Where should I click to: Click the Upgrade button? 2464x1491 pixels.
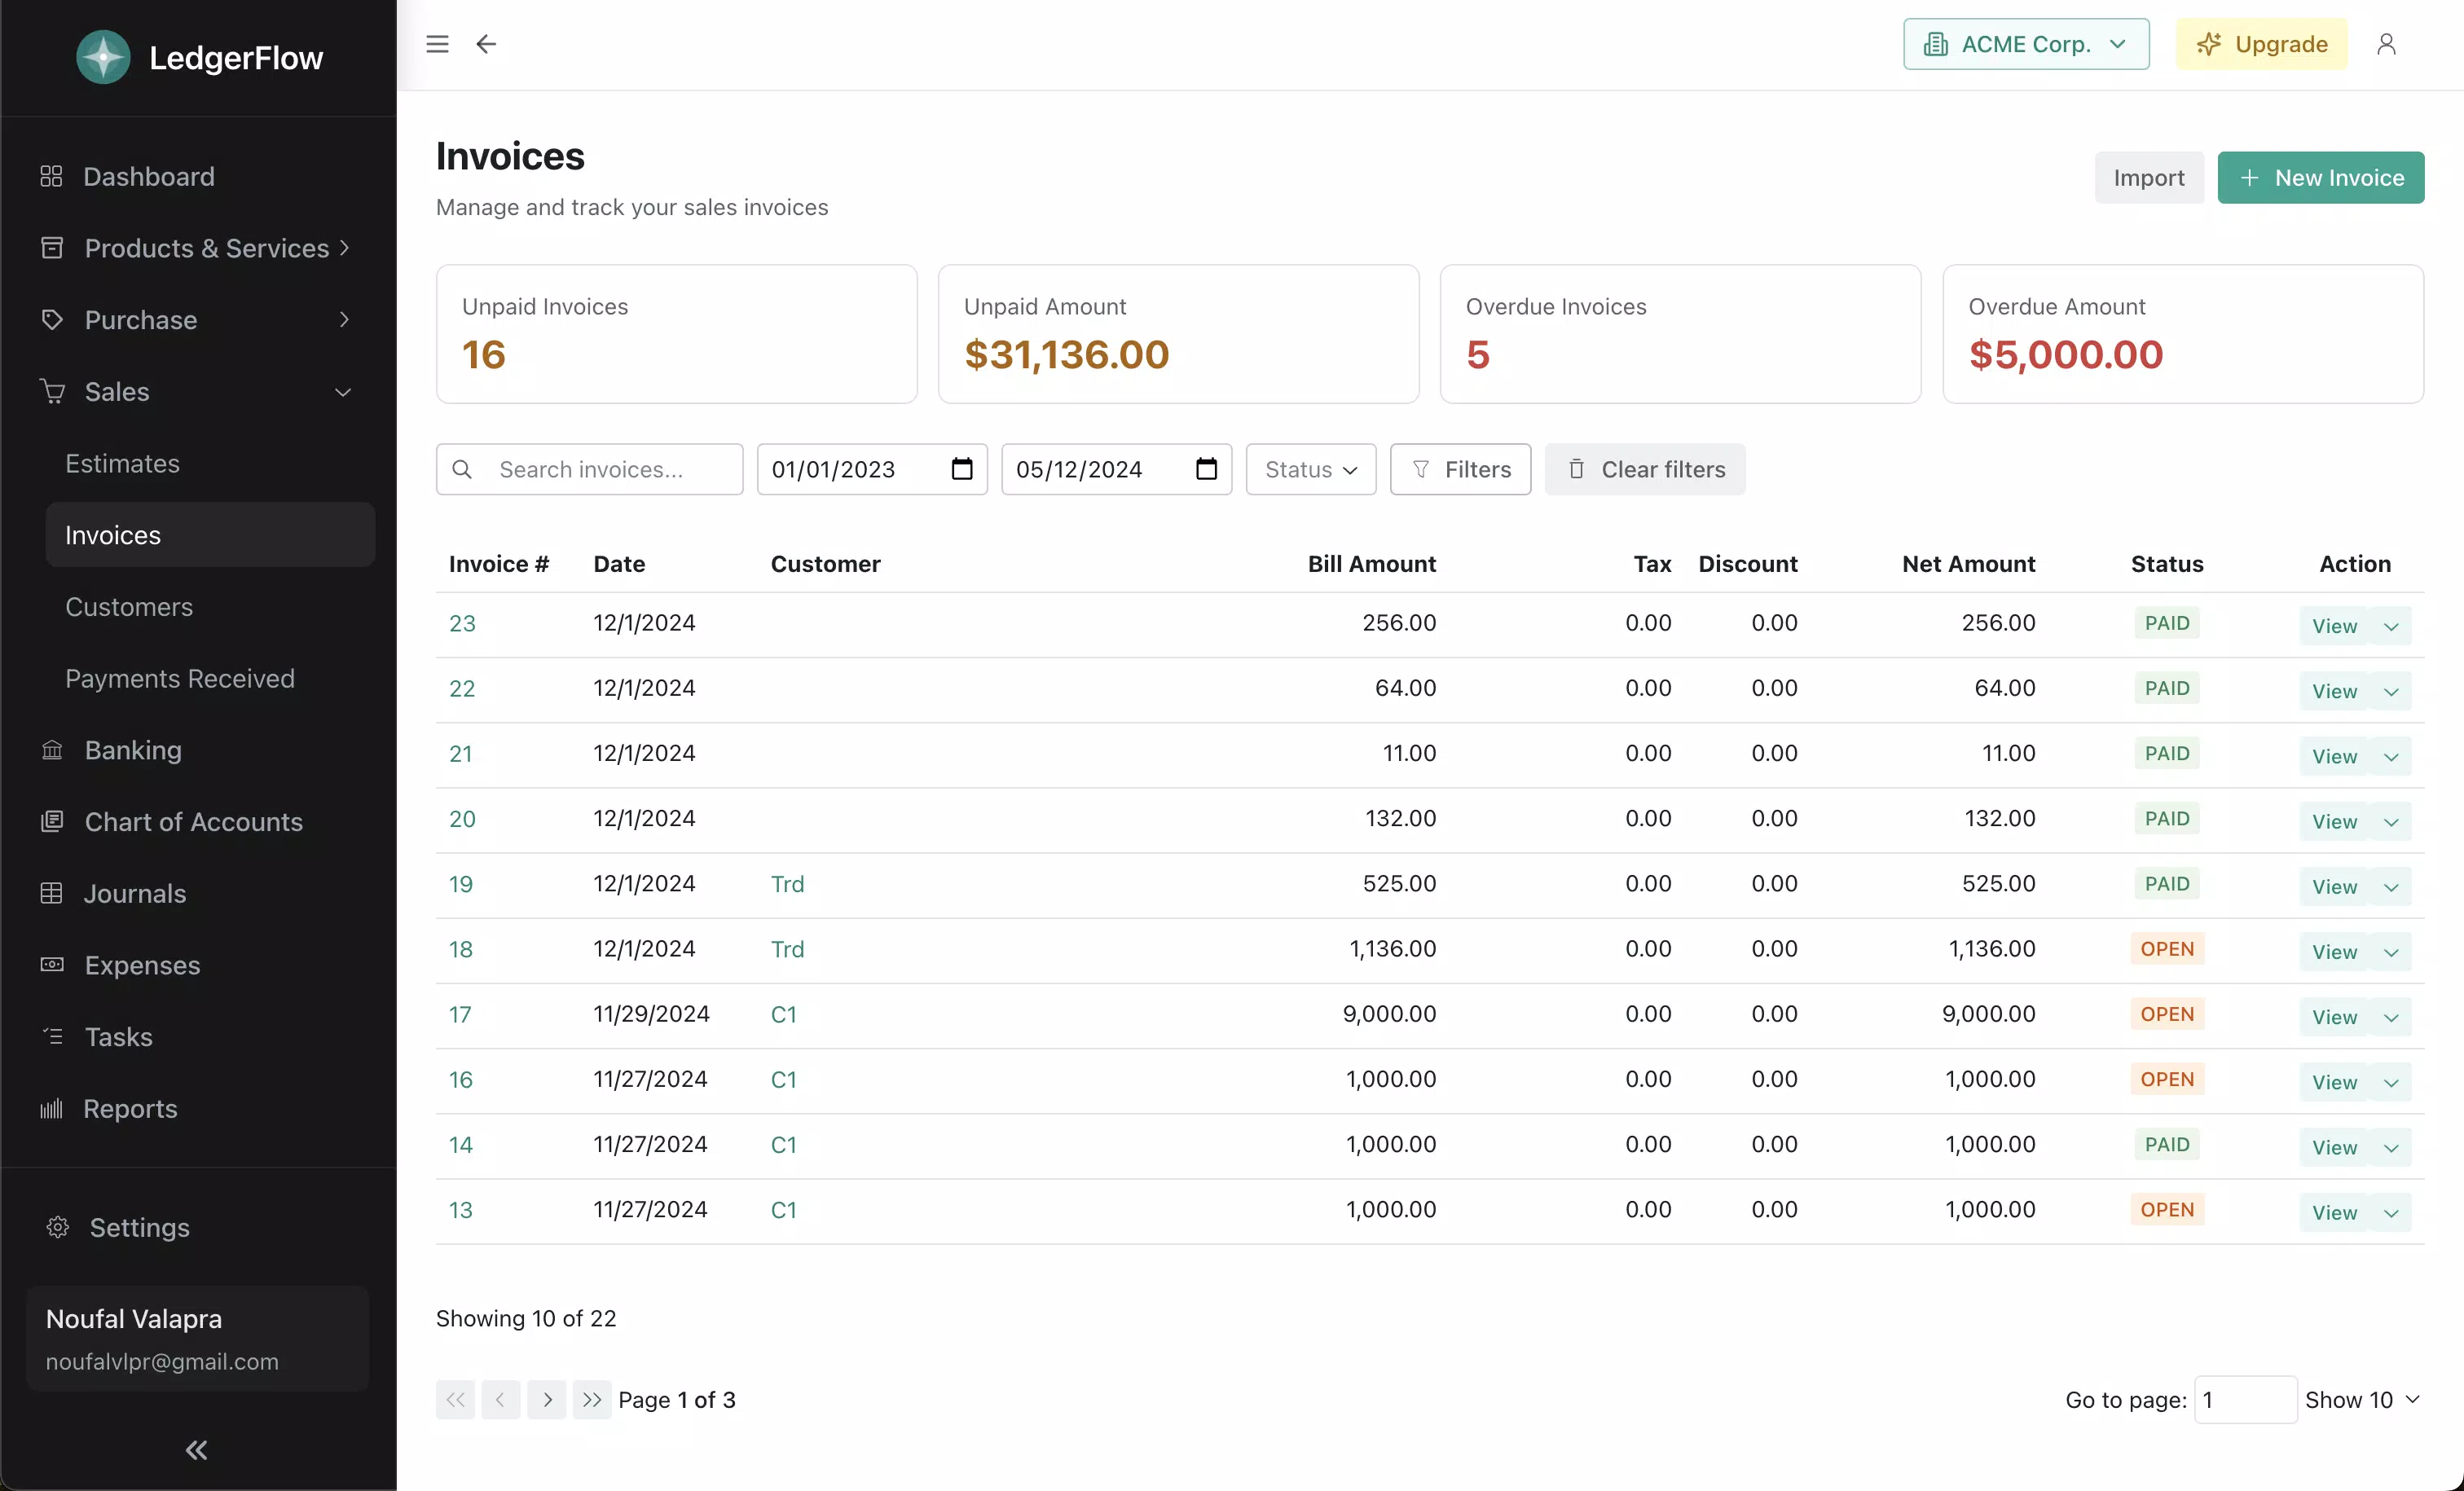2262,44
